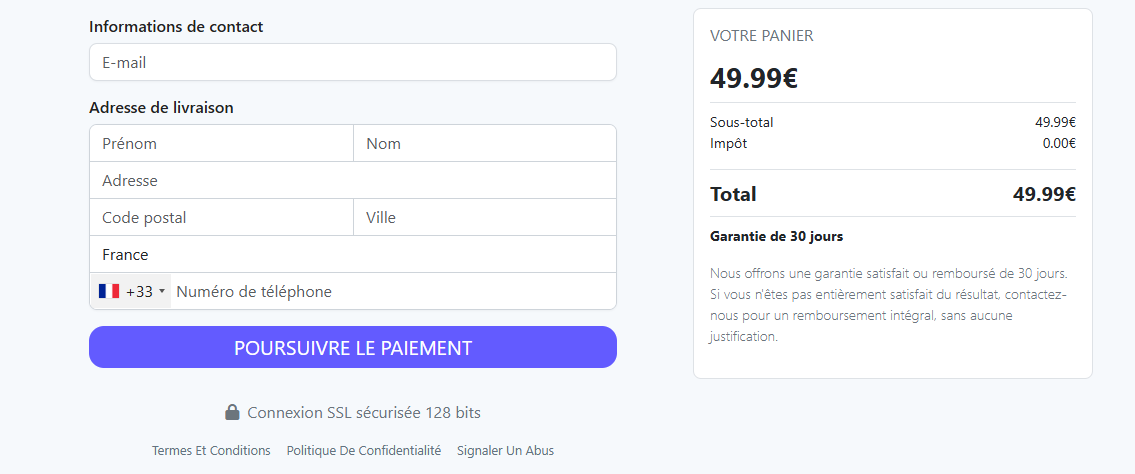The image size is (1135, 474).
Task: Click the French flag icon
Action: point(109,292)
